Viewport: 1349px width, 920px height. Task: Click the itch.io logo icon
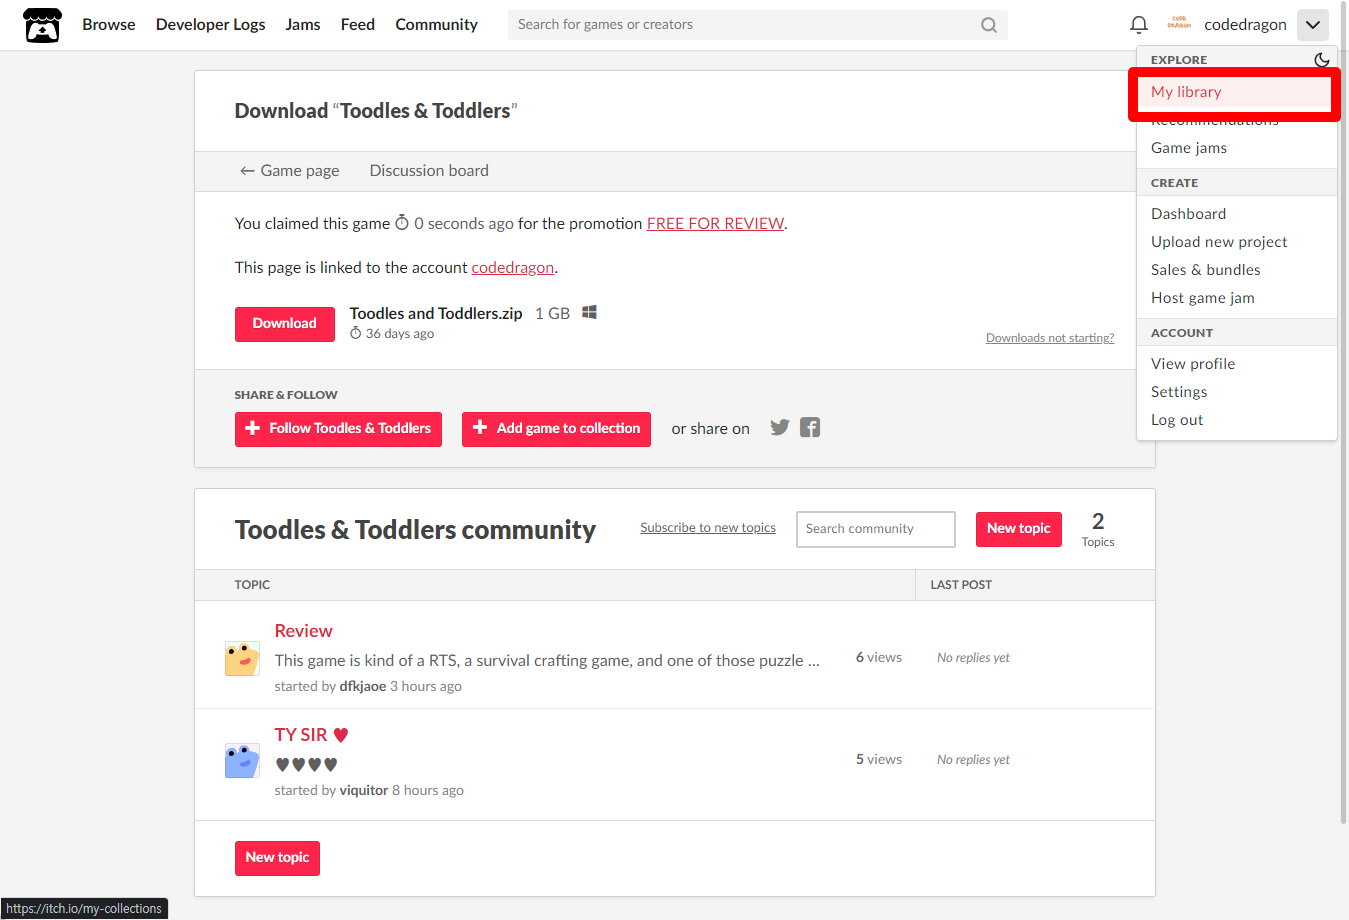[x=42, y=25]
